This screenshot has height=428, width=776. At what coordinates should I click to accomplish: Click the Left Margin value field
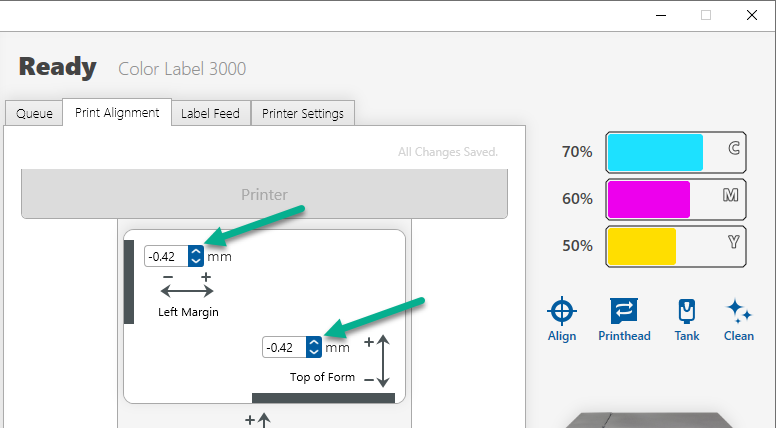166,256
